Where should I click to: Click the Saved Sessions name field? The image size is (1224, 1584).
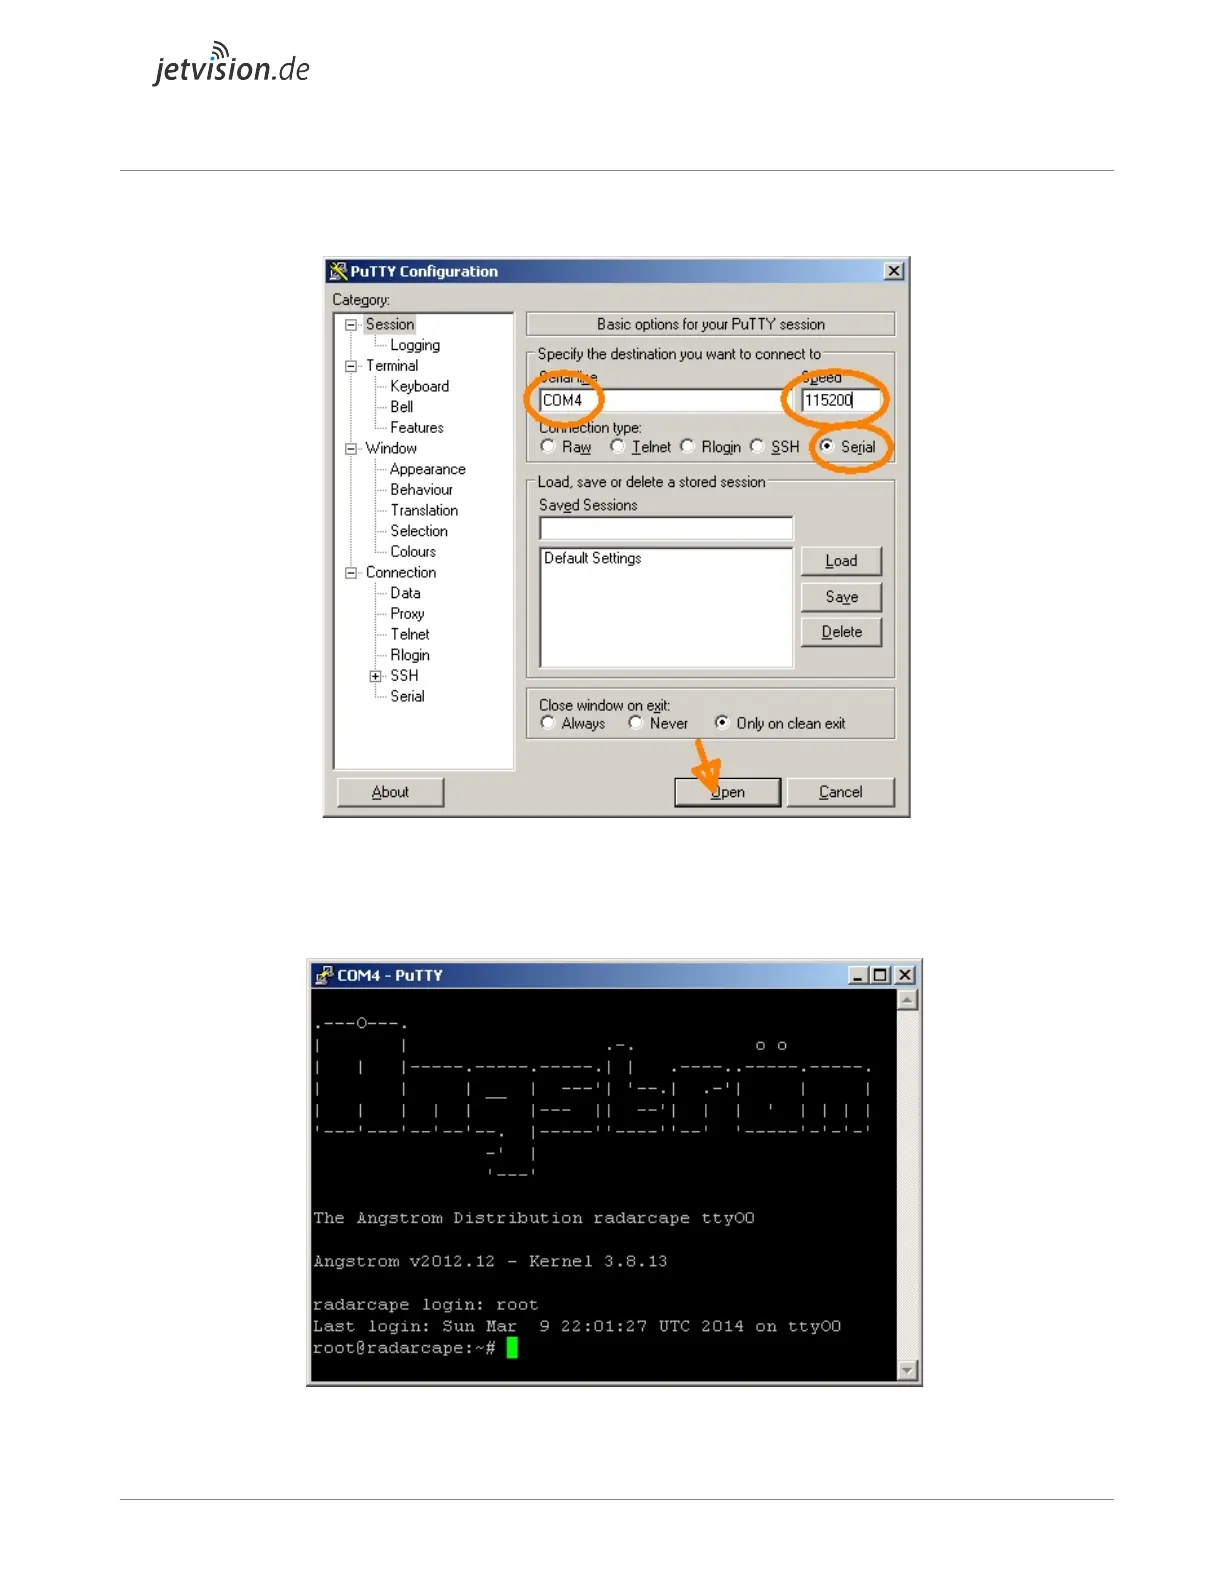[666, 528]
